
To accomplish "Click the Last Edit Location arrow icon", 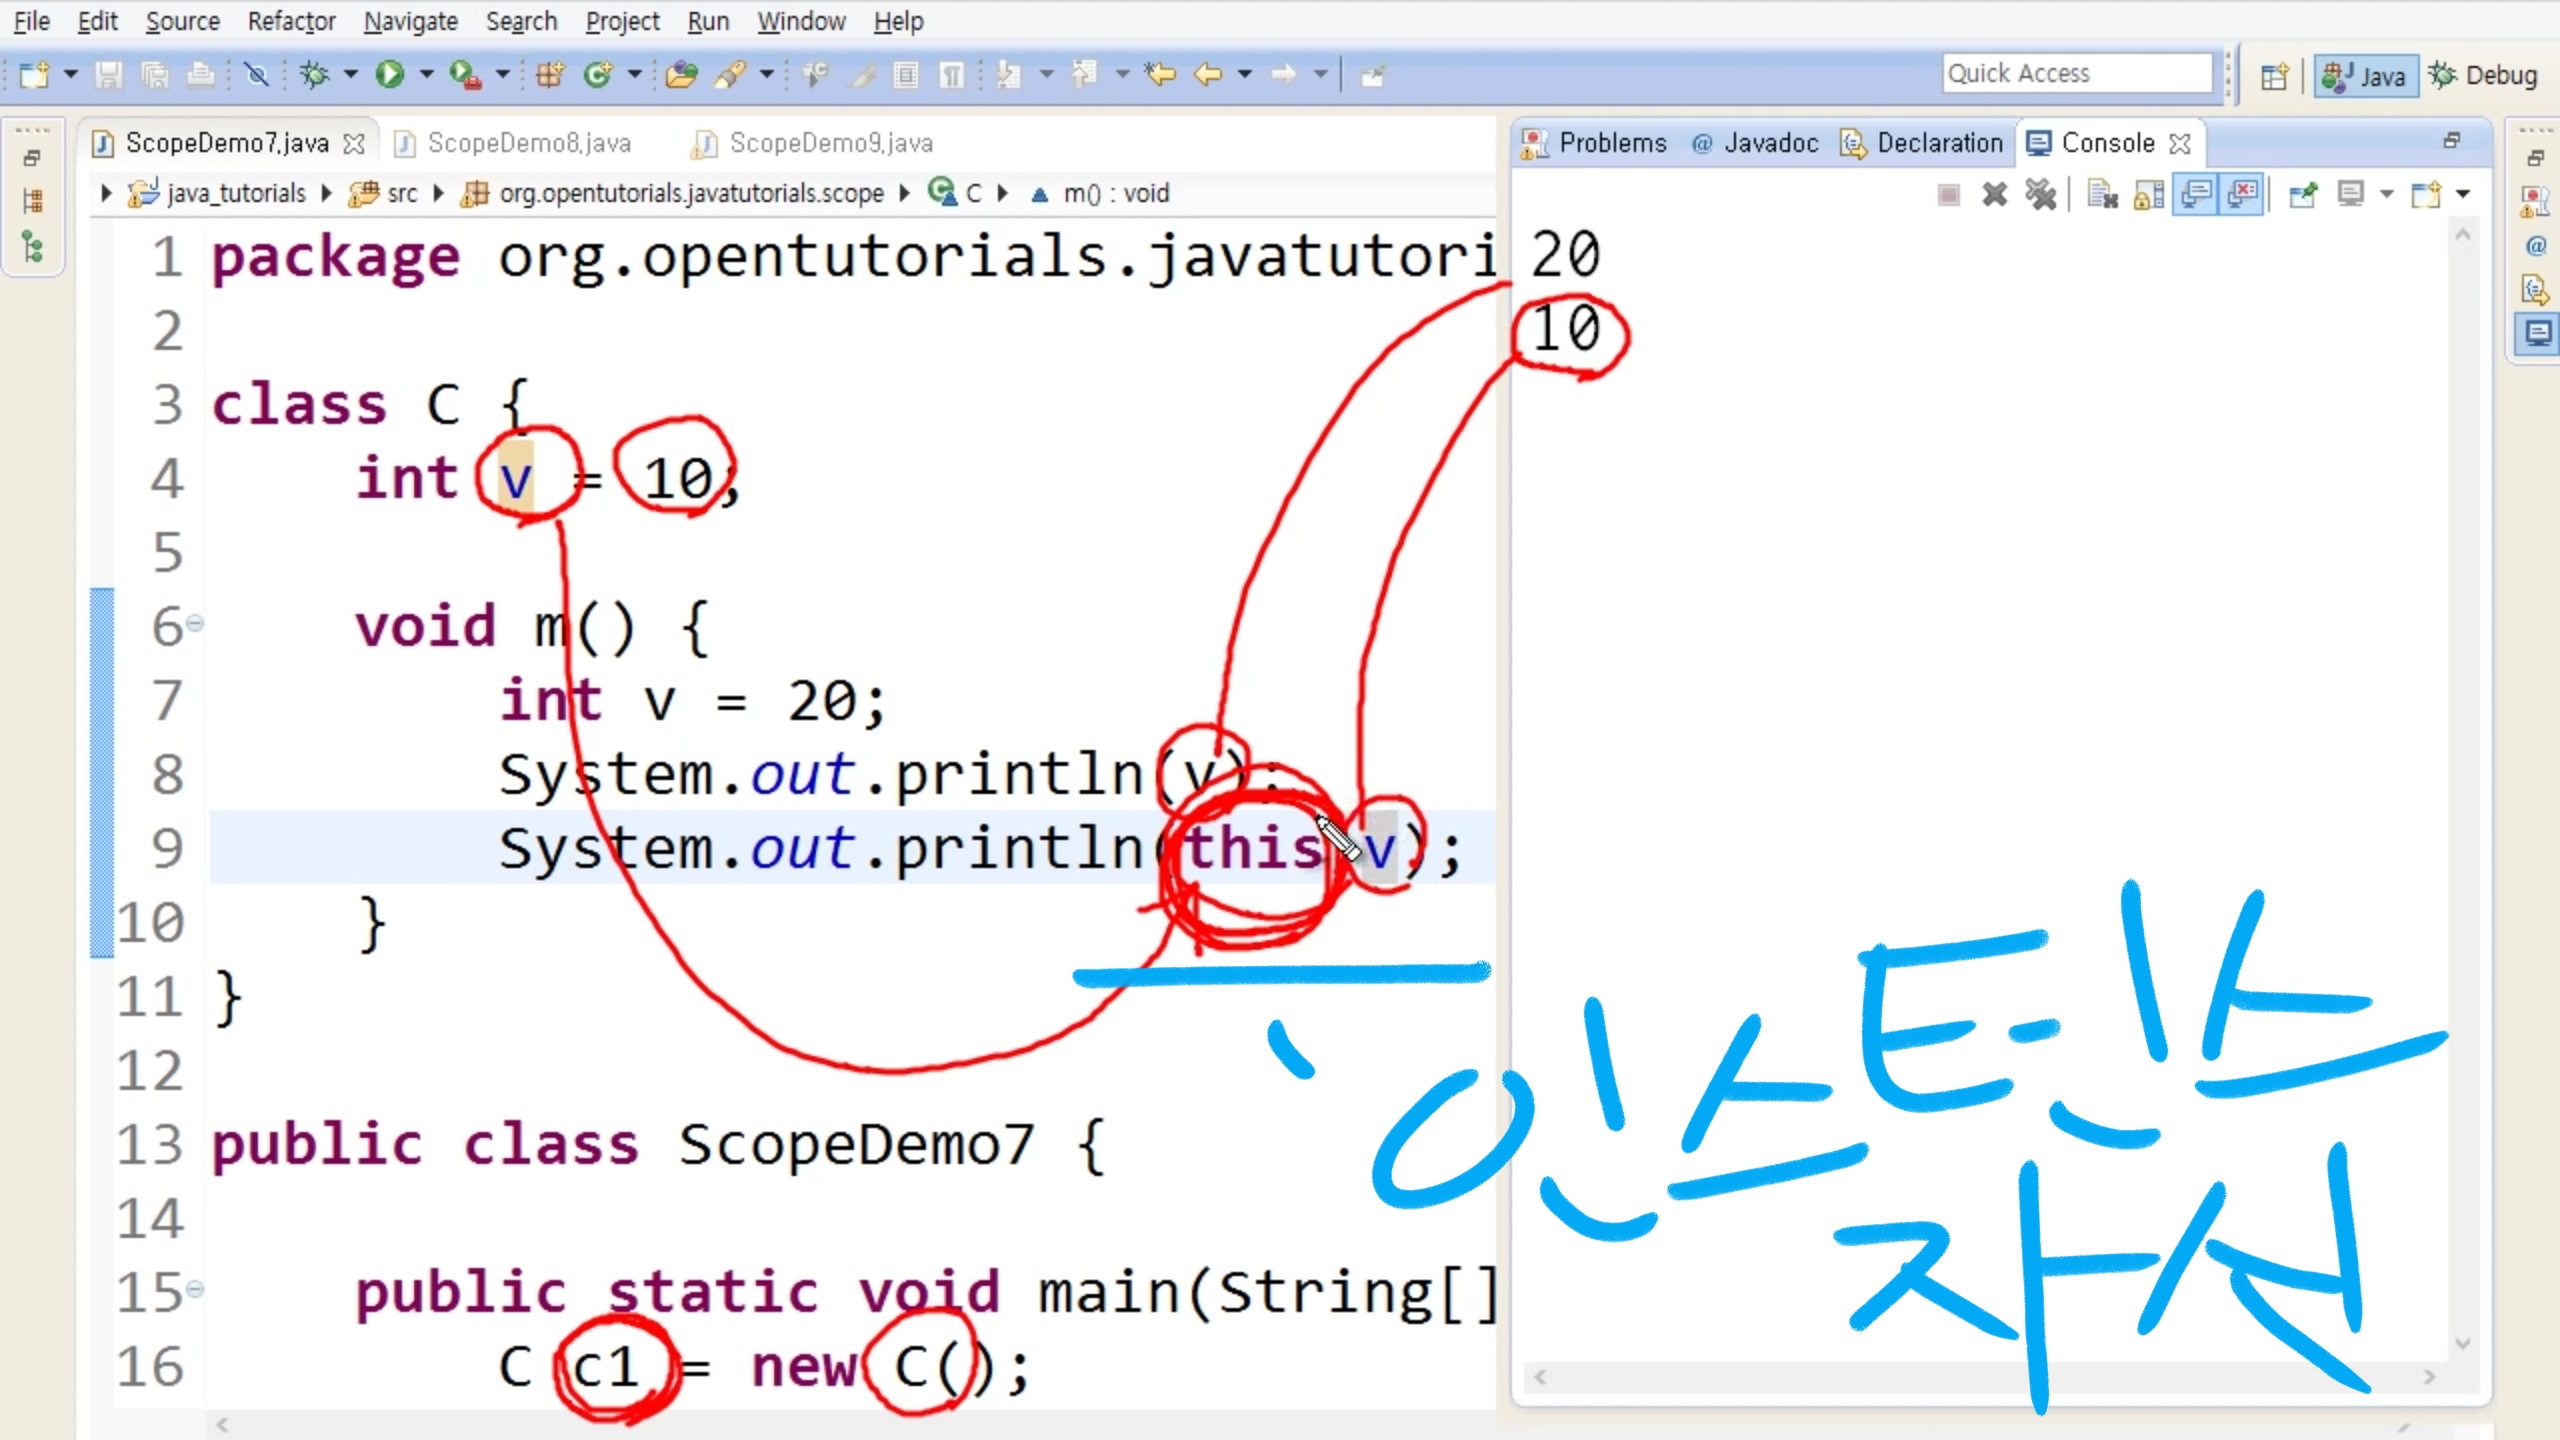I will pos(1160,74).
